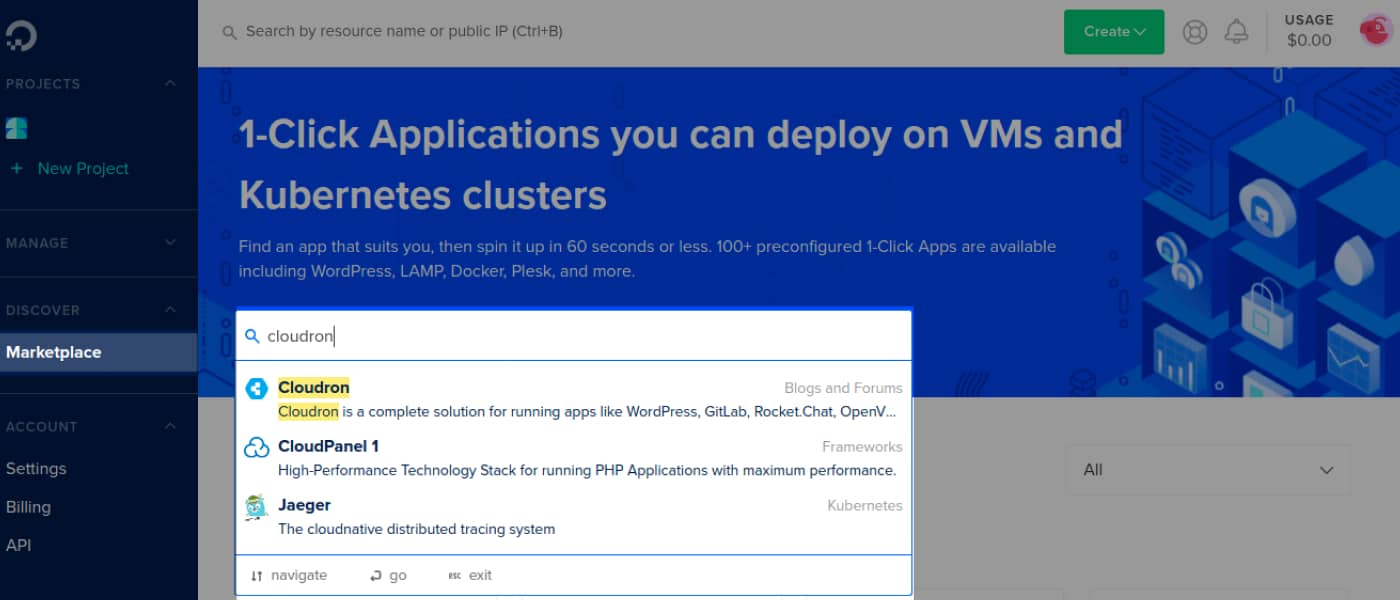Open API in the sidebar
1400x600 pixels.
click(18, 545)
